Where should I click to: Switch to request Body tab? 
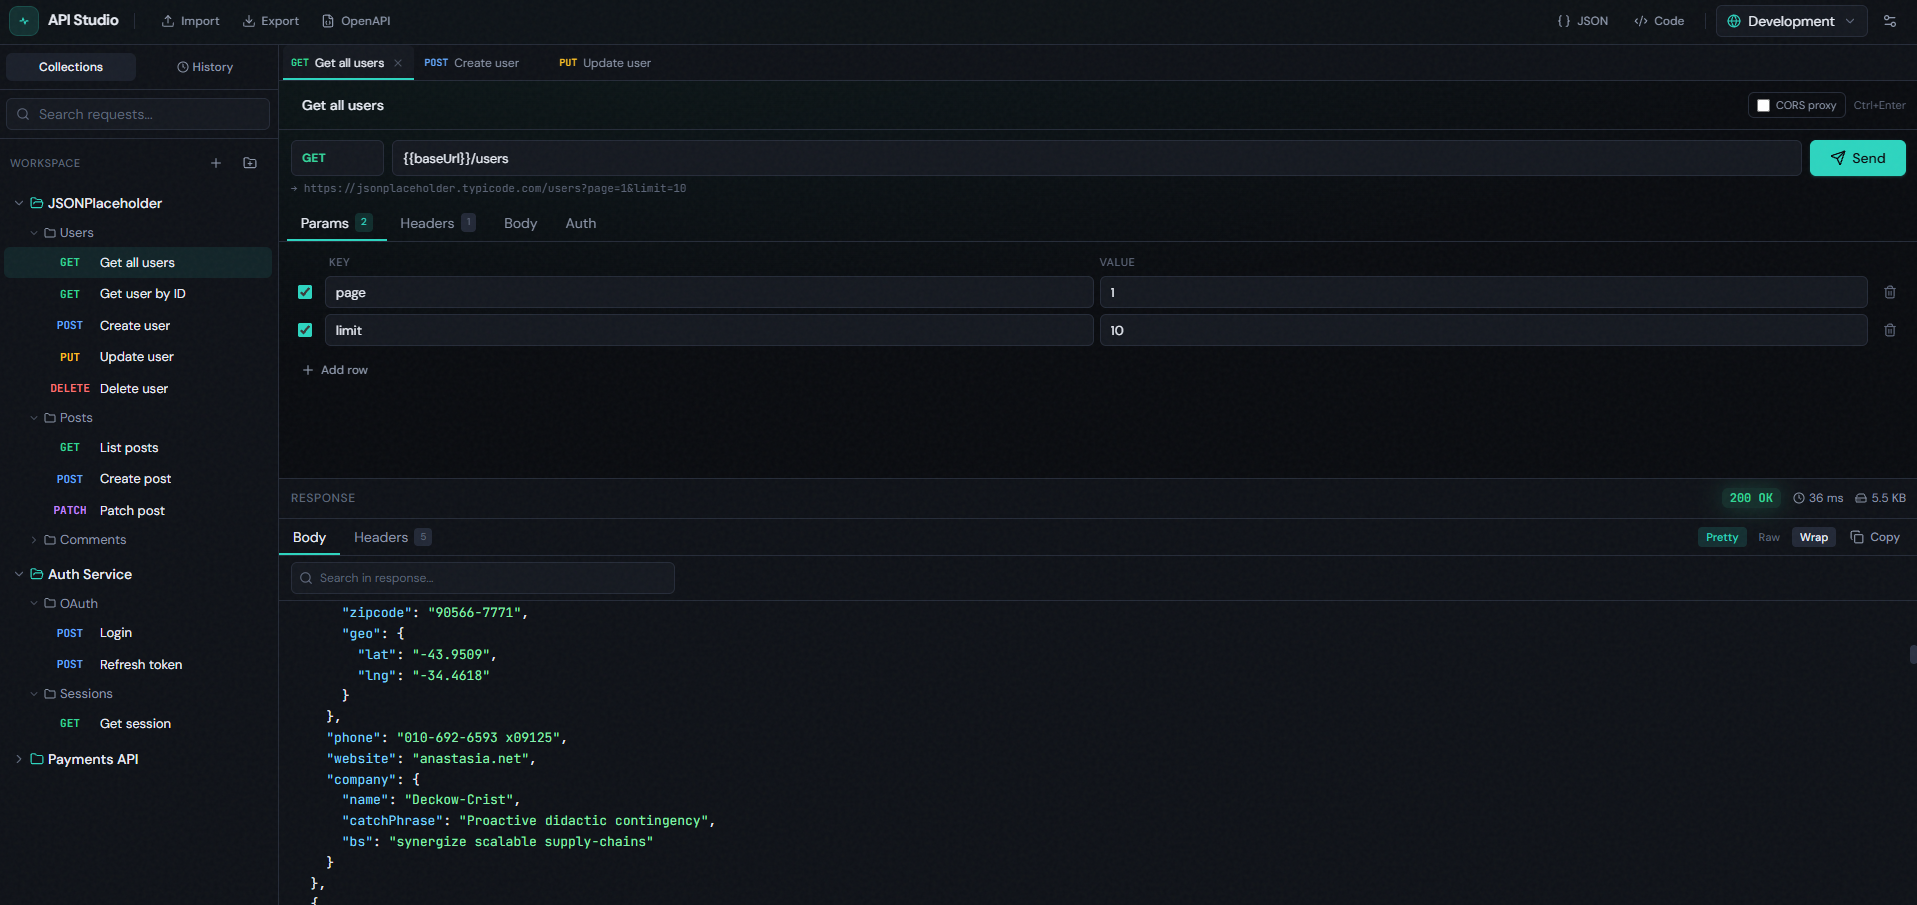point(520,223)
